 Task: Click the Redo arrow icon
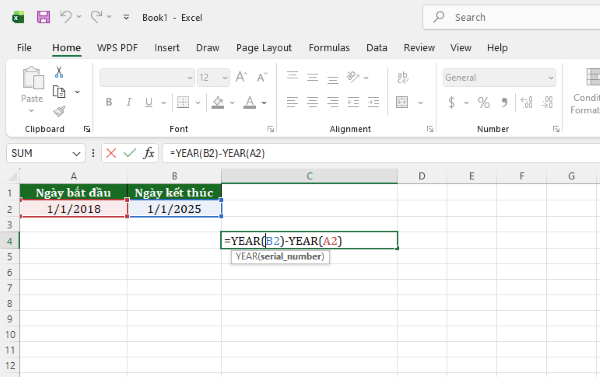[x=96, y=17]
